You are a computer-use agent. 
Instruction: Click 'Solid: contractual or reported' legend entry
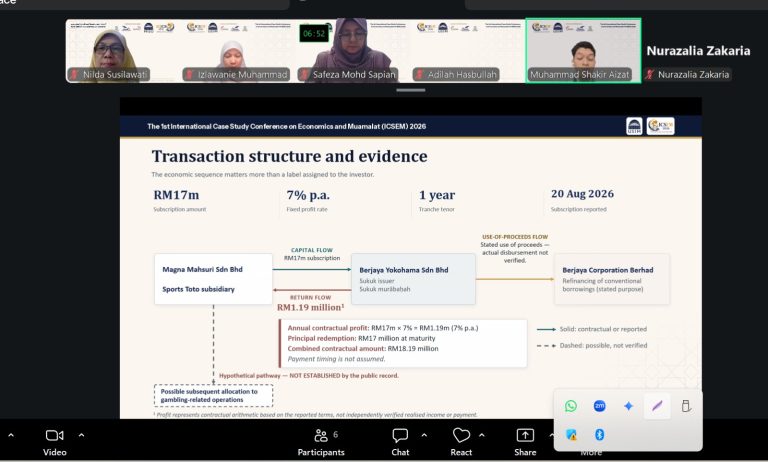pyautogui.click(x=592, y=329)
